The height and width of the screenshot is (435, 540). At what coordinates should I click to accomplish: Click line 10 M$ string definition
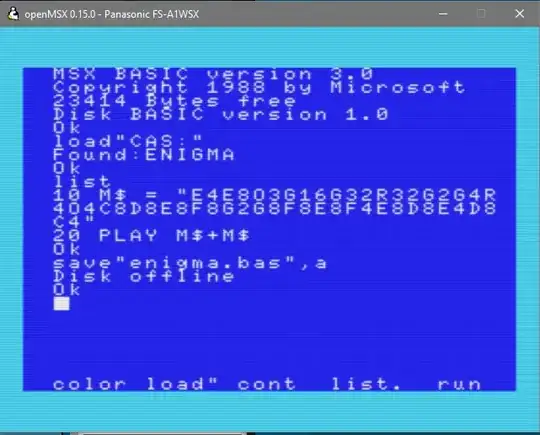pyautogui.click(x=274, y=208)
